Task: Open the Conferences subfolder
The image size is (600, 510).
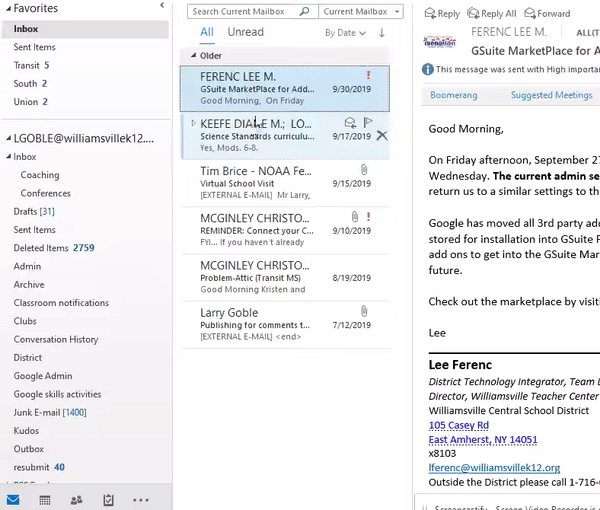Action: click(46, 193)
